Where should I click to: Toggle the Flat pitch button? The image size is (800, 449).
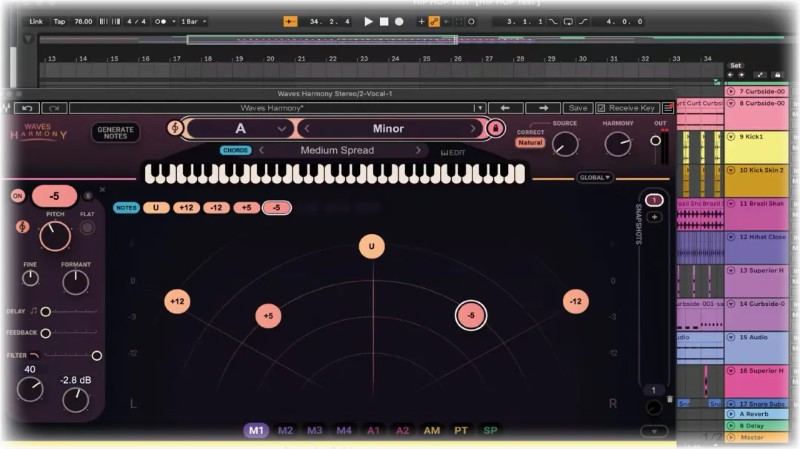point(87,228)
